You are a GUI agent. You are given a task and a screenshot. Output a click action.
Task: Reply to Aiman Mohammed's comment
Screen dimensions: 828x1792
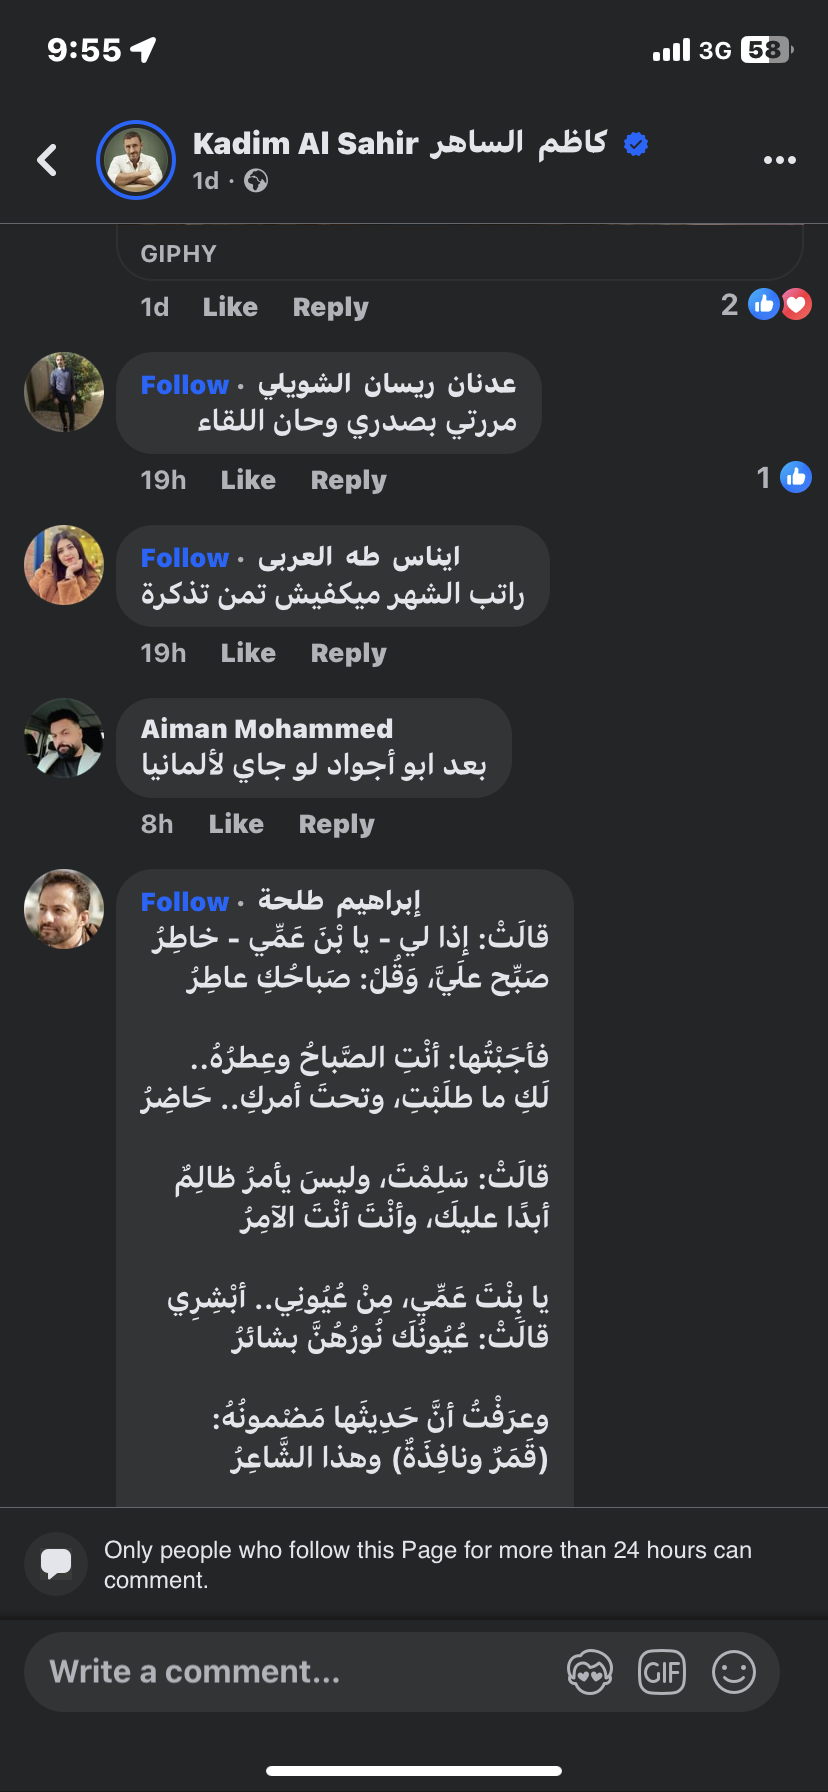point(336,824)
